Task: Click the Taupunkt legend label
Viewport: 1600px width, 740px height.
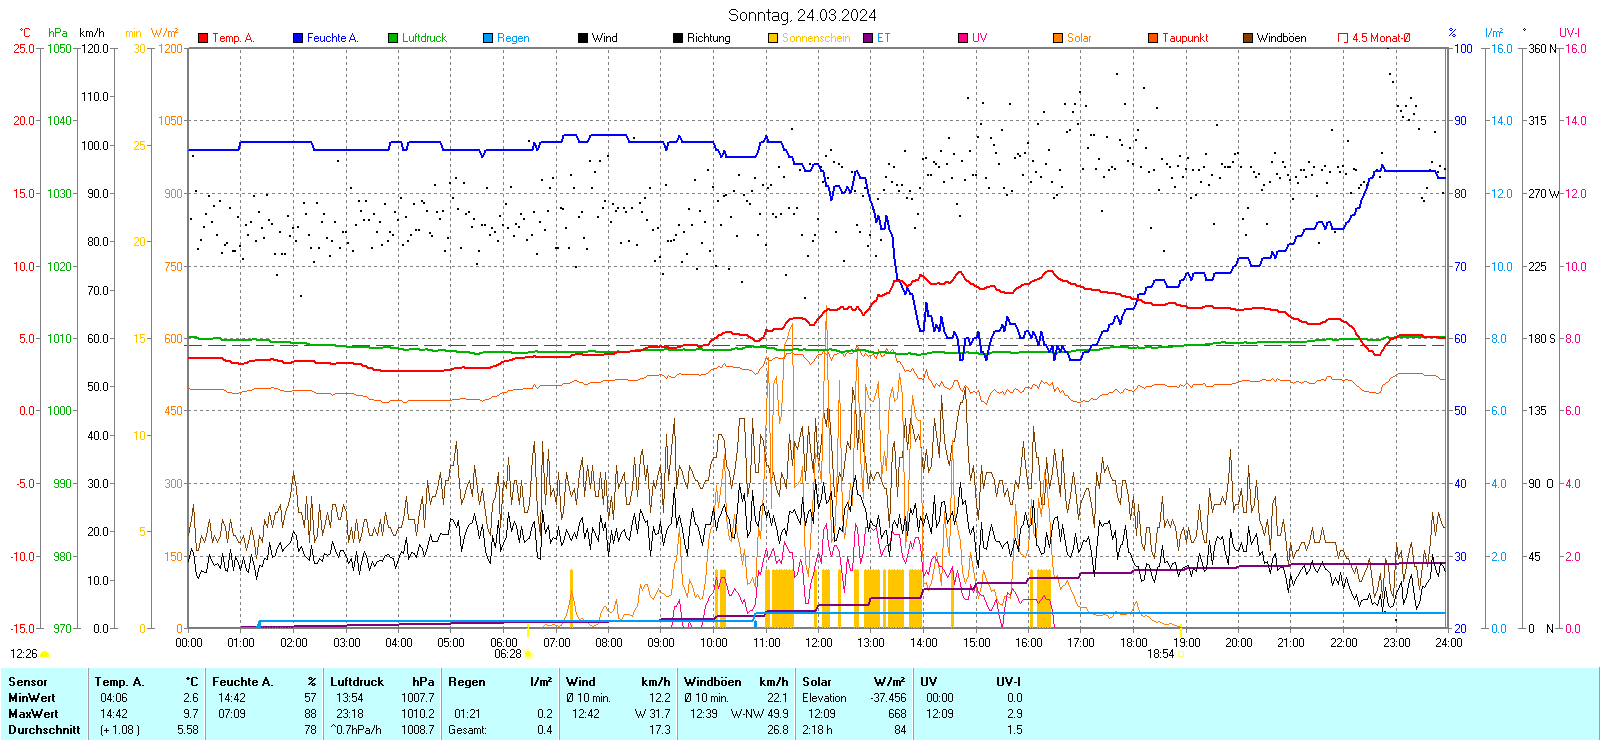Action: coord(1185,38)
